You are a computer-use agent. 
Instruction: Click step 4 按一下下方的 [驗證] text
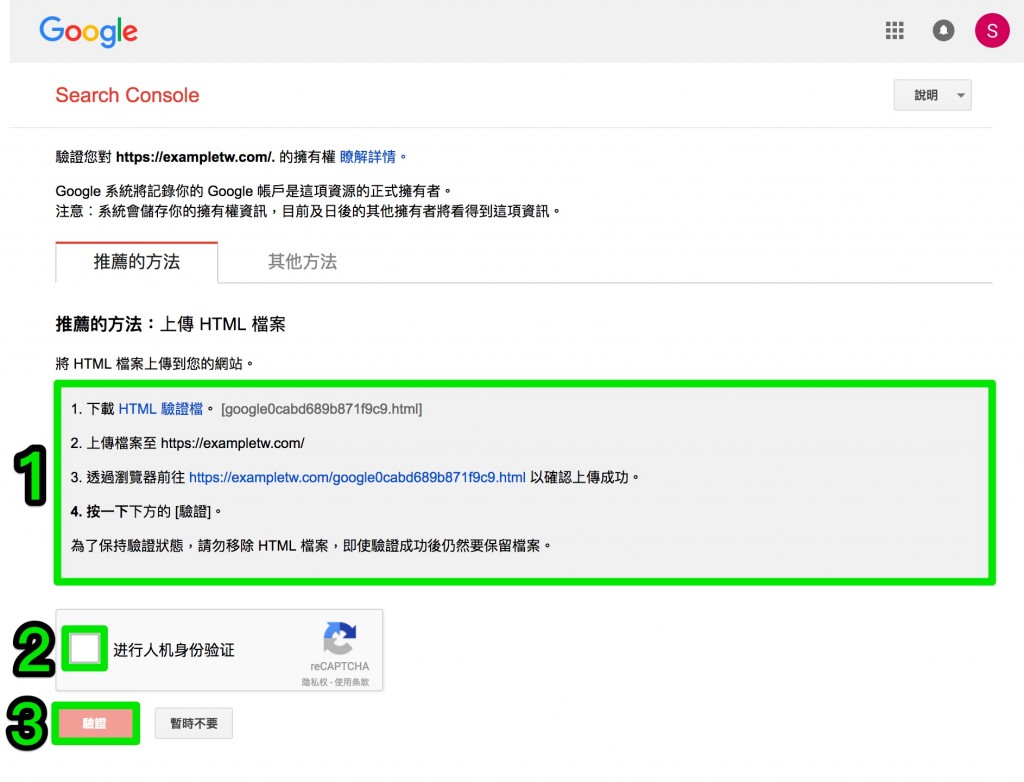coord(146,512)
